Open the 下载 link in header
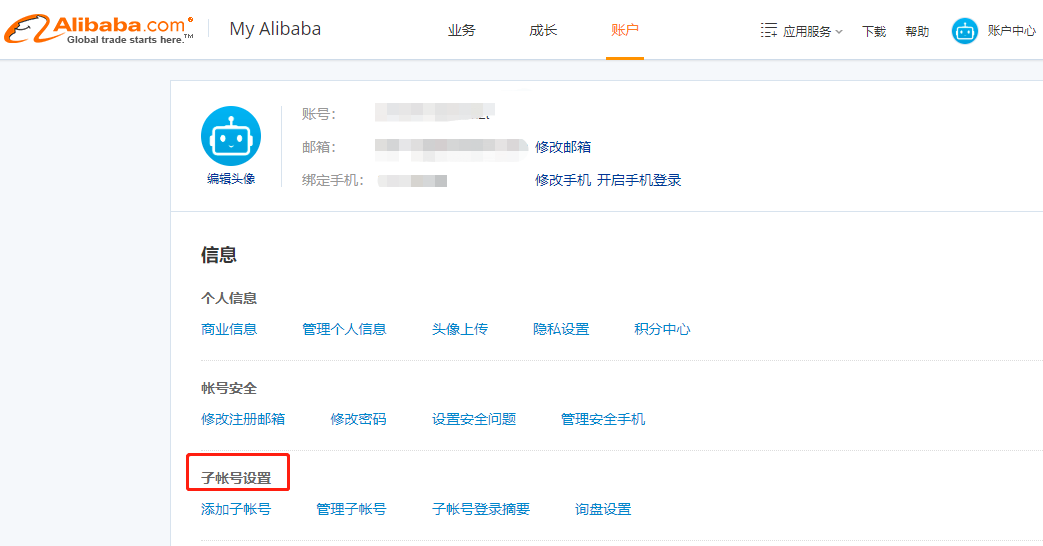Viewport: 1043px width, 546px height. tap(874, 31)
